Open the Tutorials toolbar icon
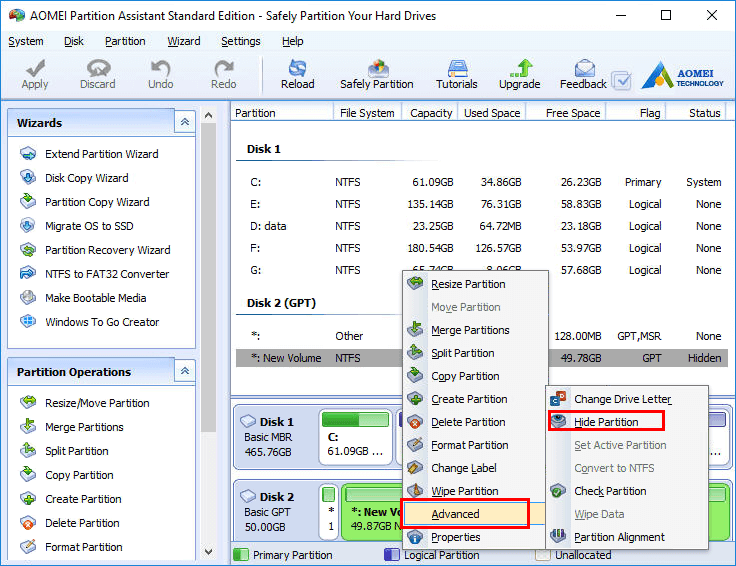The height and width of the screenshot is (566, 736). click(x=457, y=69)
